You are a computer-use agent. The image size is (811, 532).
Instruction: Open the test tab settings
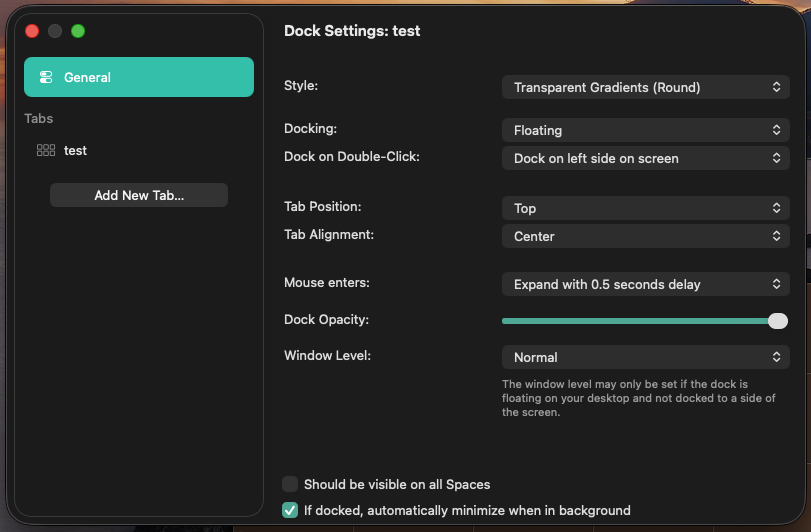(x=76, y=151)
